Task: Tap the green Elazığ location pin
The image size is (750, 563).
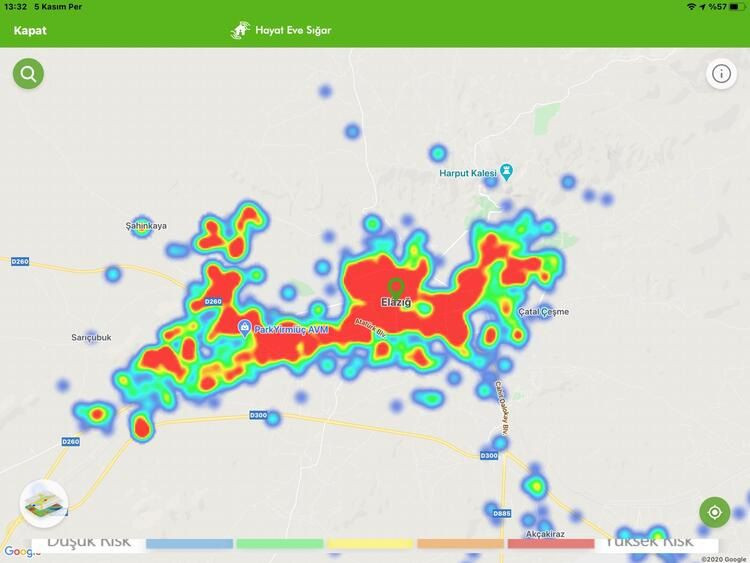Action: tap(395, 286)
